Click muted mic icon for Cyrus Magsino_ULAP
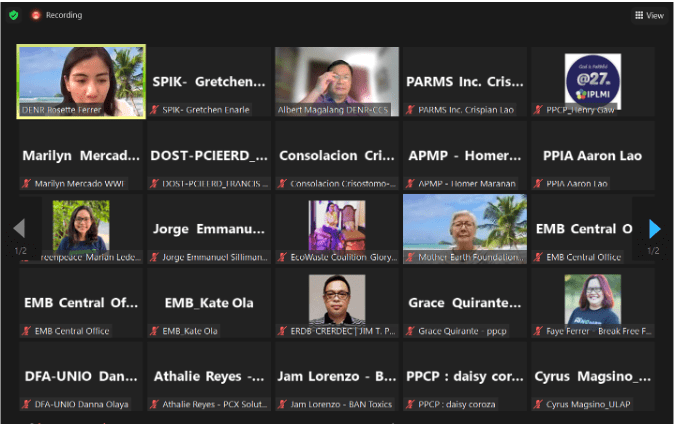The width and height of the screenshot is (675, 424). [x=539, y=404]
